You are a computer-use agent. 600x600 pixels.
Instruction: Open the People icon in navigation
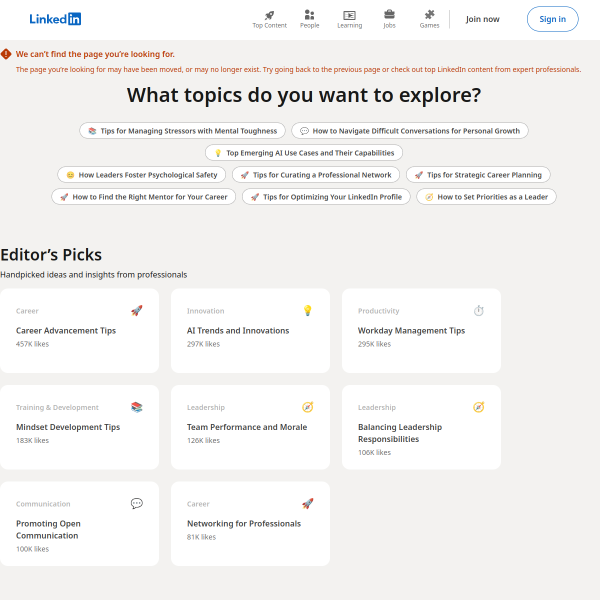tap(309, 15)
